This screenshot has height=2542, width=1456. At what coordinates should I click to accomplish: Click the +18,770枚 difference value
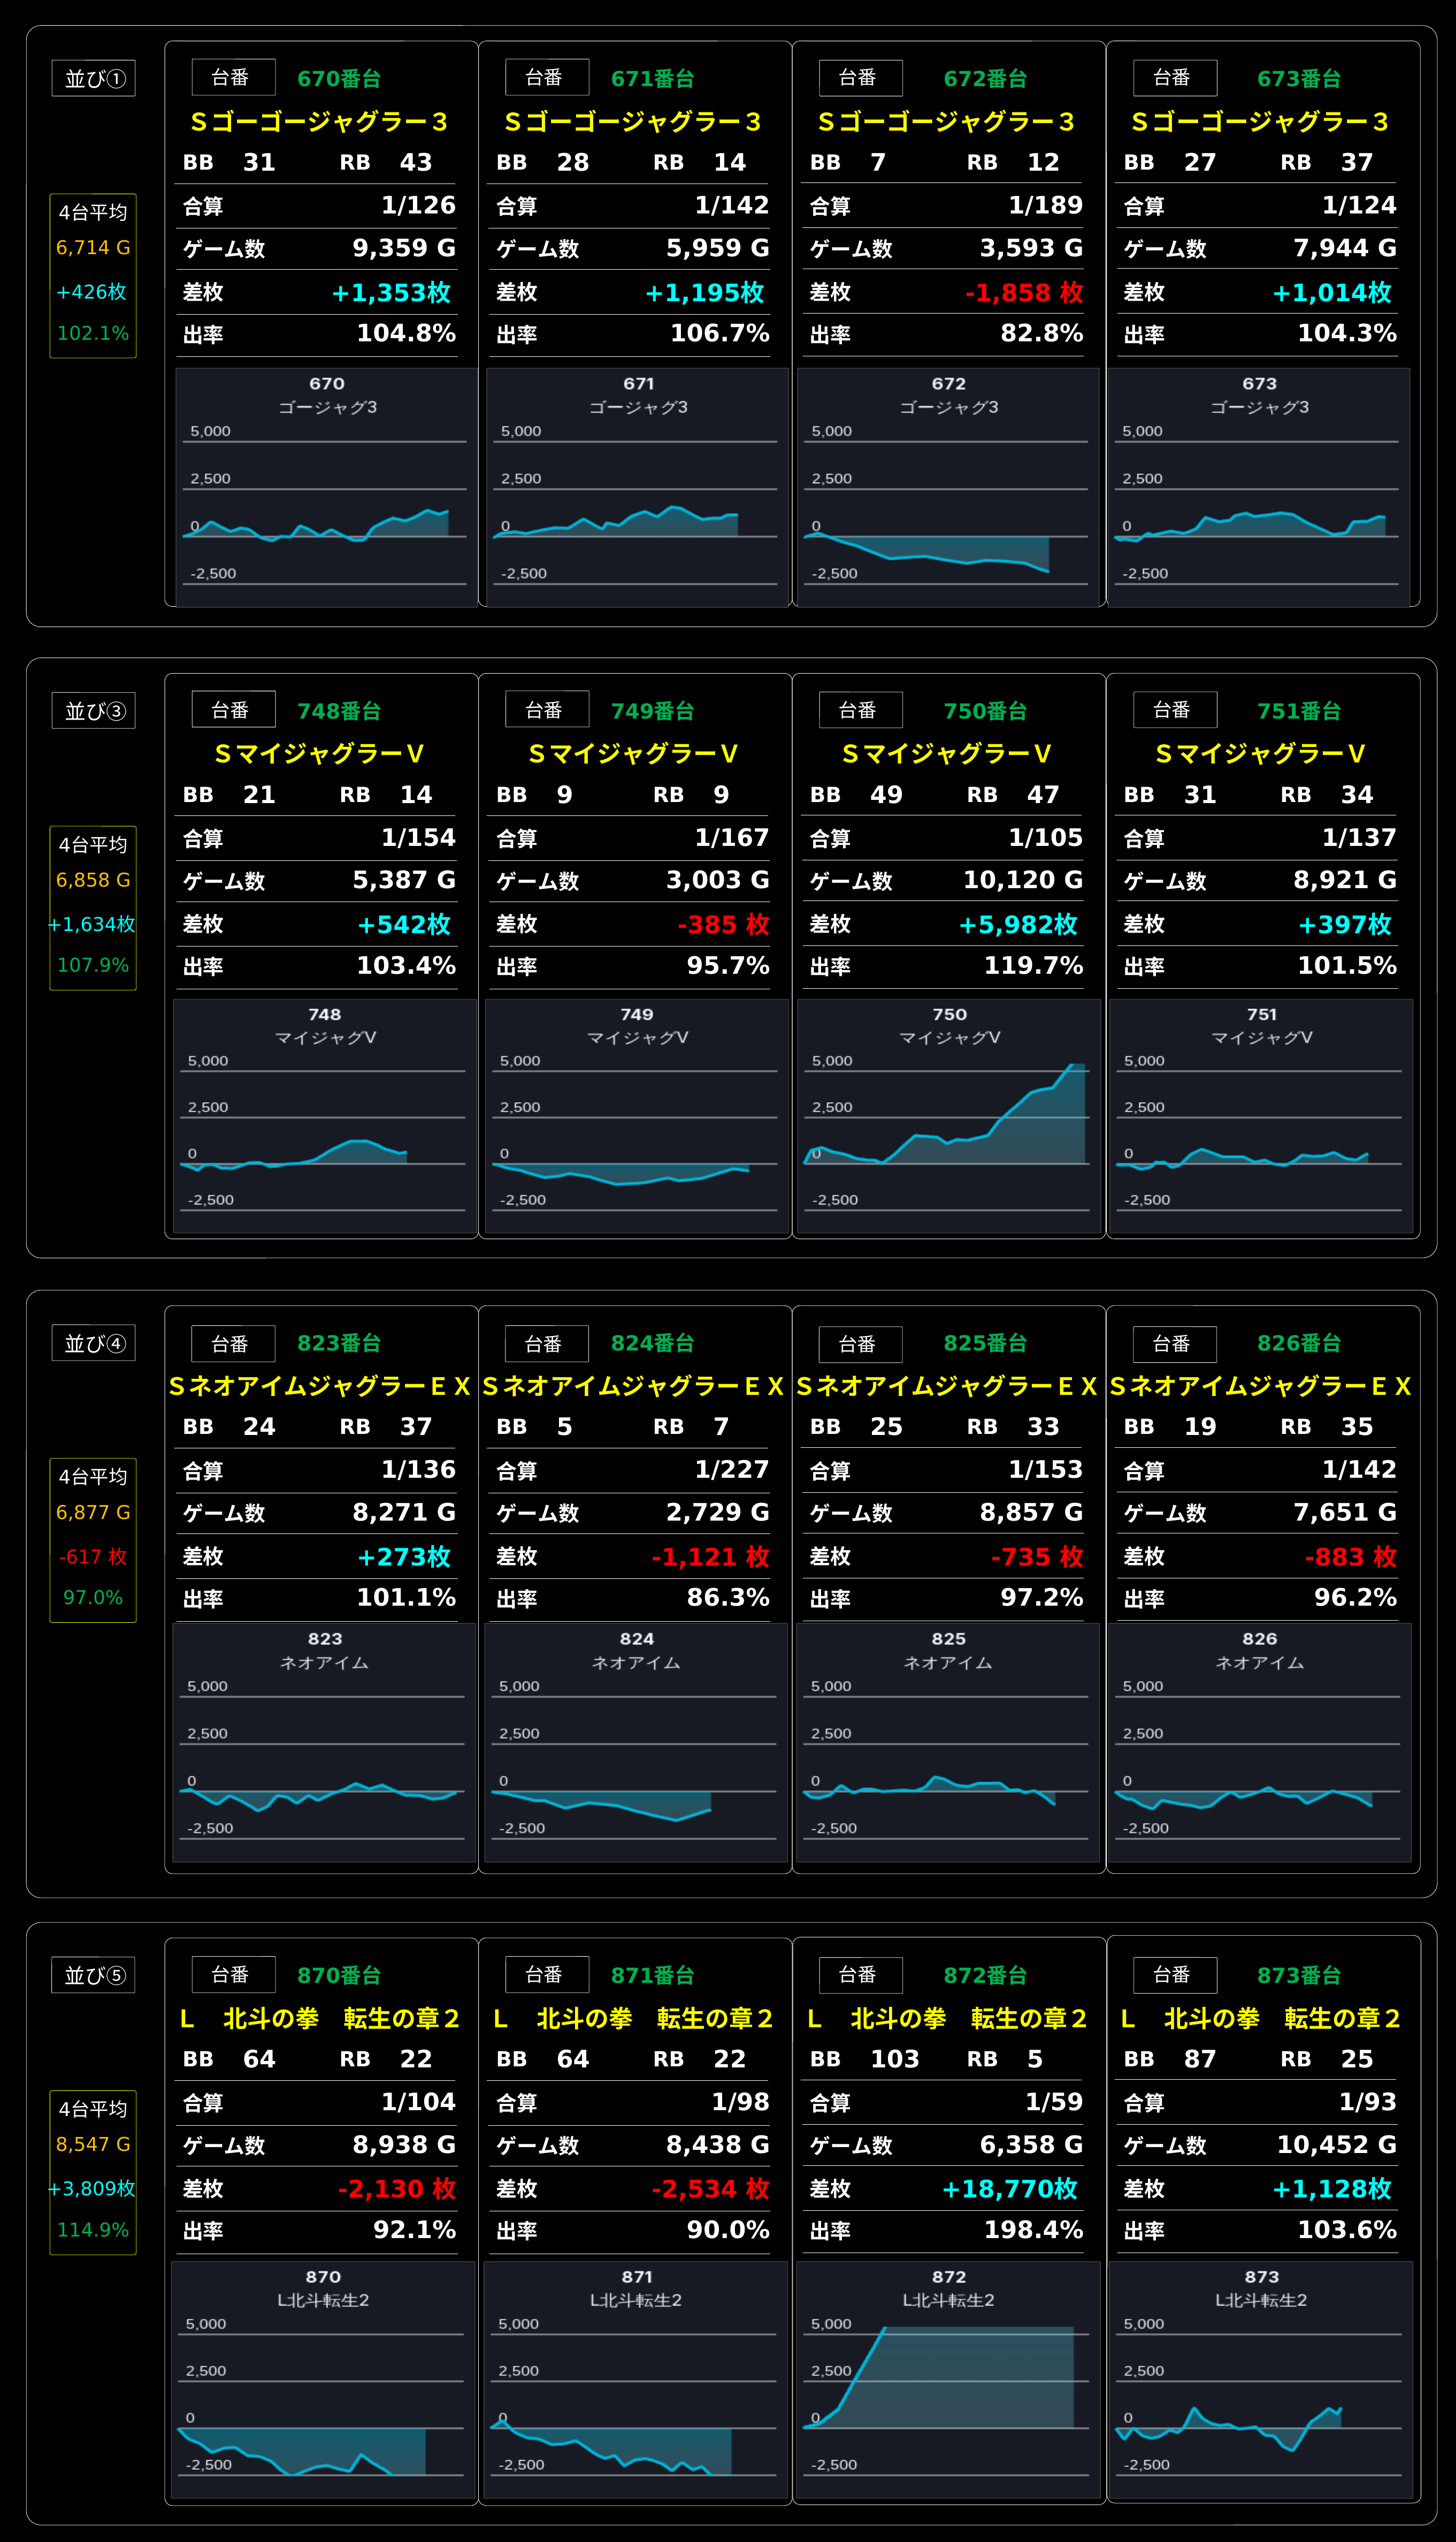(1010, 2189)
